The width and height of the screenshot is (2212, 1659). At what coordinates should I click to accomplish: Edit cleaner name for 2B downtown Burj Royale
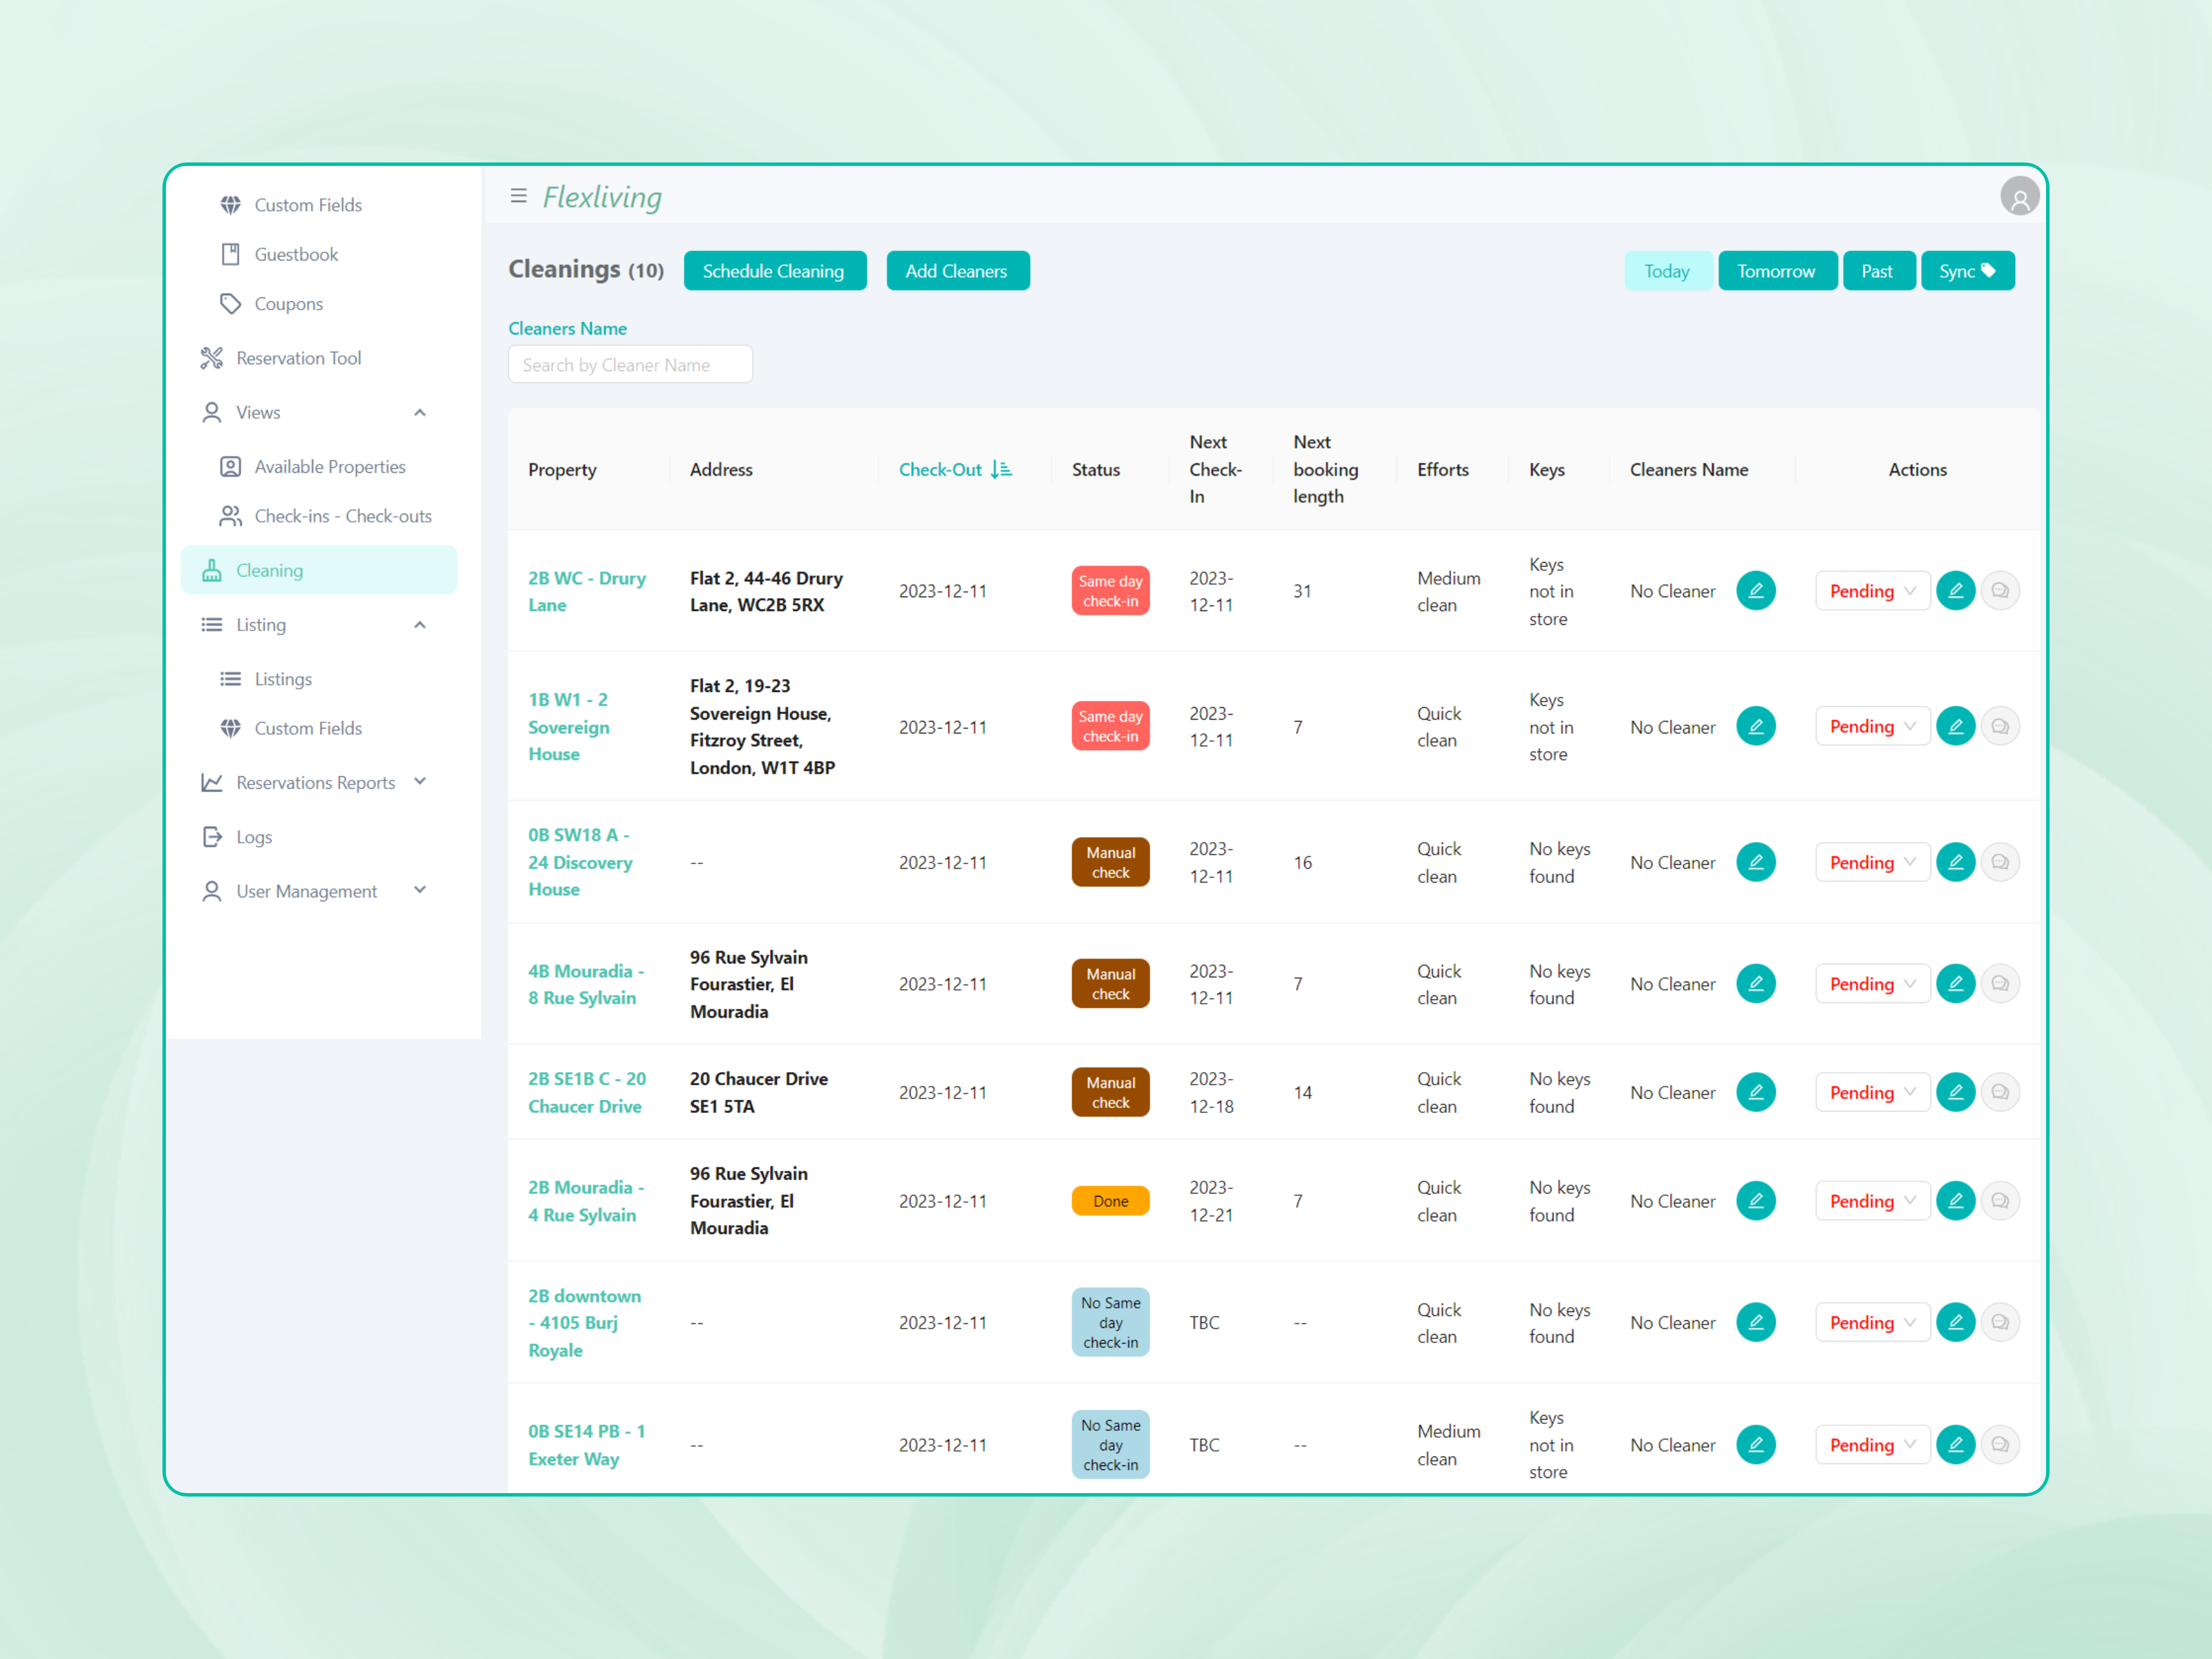(x=1755, y=1322)
